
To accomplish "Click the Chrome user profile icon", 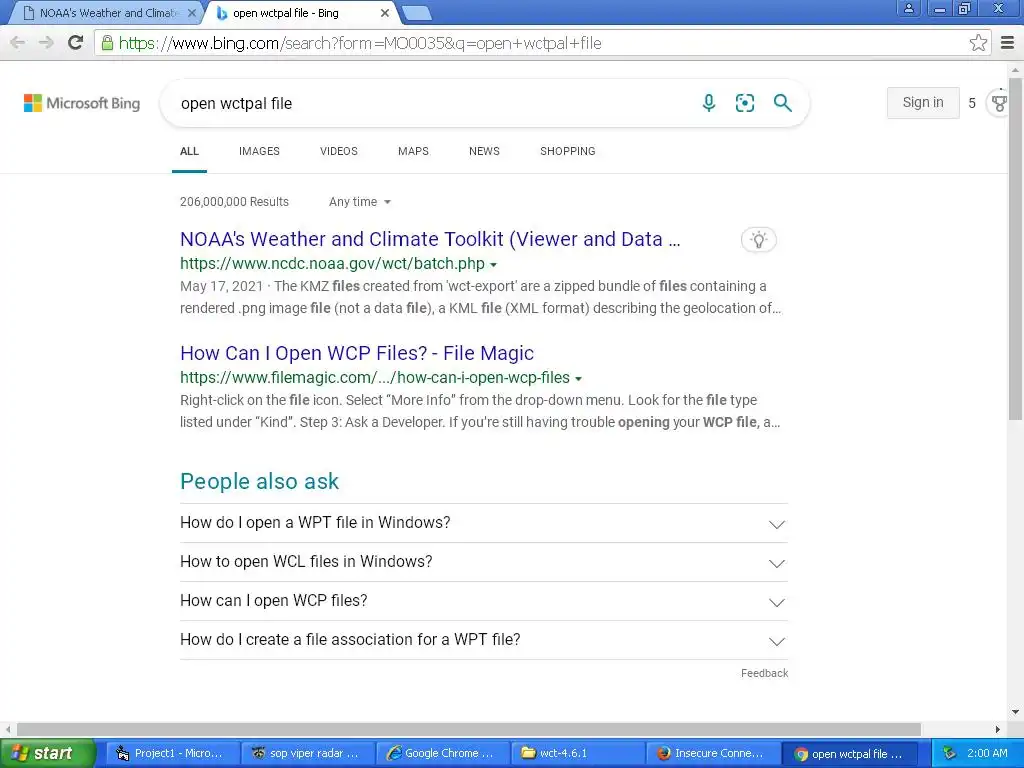I will (908, 8).
